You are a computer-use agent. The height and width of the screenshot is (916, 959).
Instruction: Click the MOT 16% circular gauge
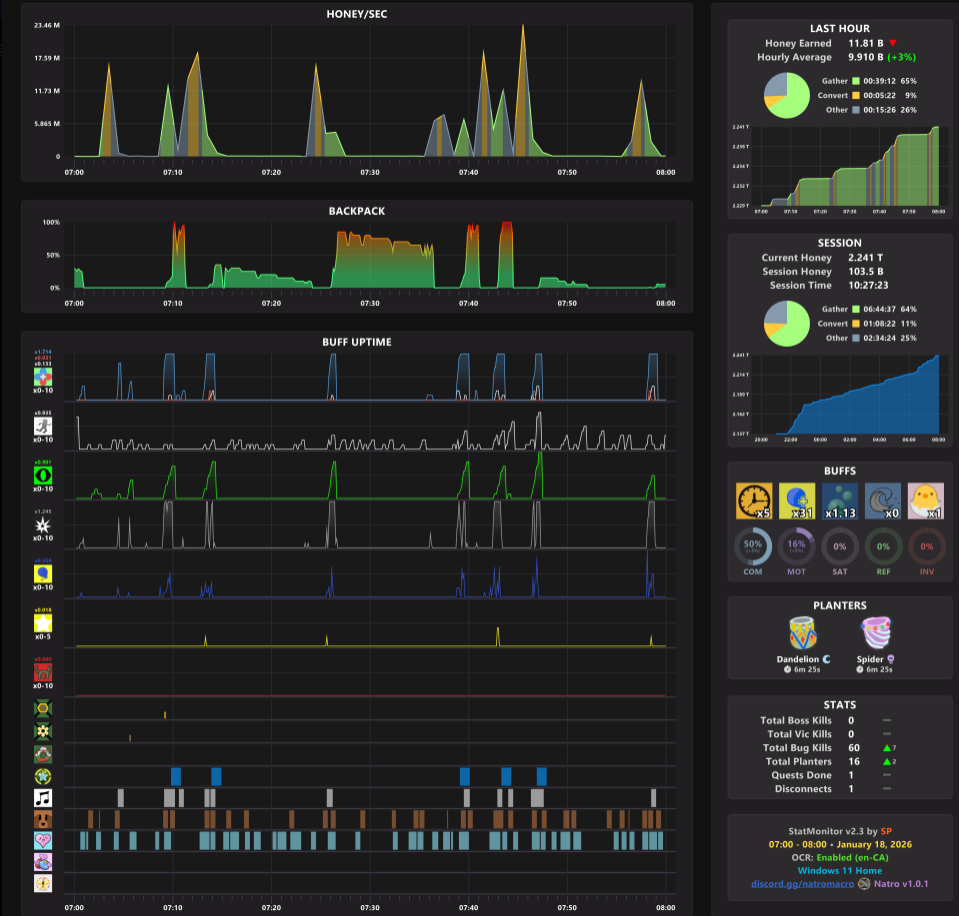pyautogui.click(x=796, y=546)
